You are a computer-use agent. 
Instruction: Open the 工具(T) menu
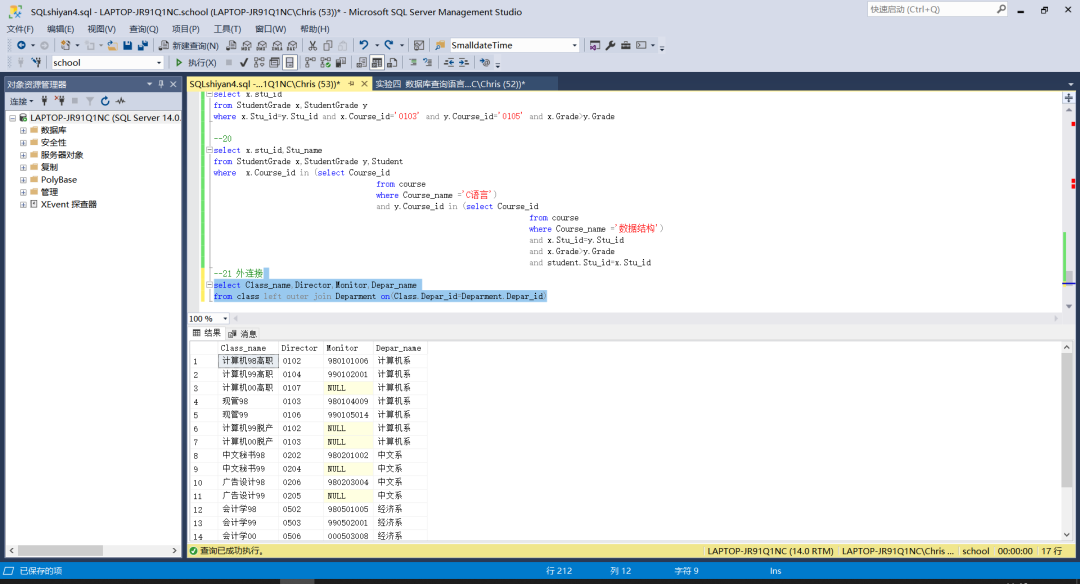pyautogui.click(x=227, y=29)
